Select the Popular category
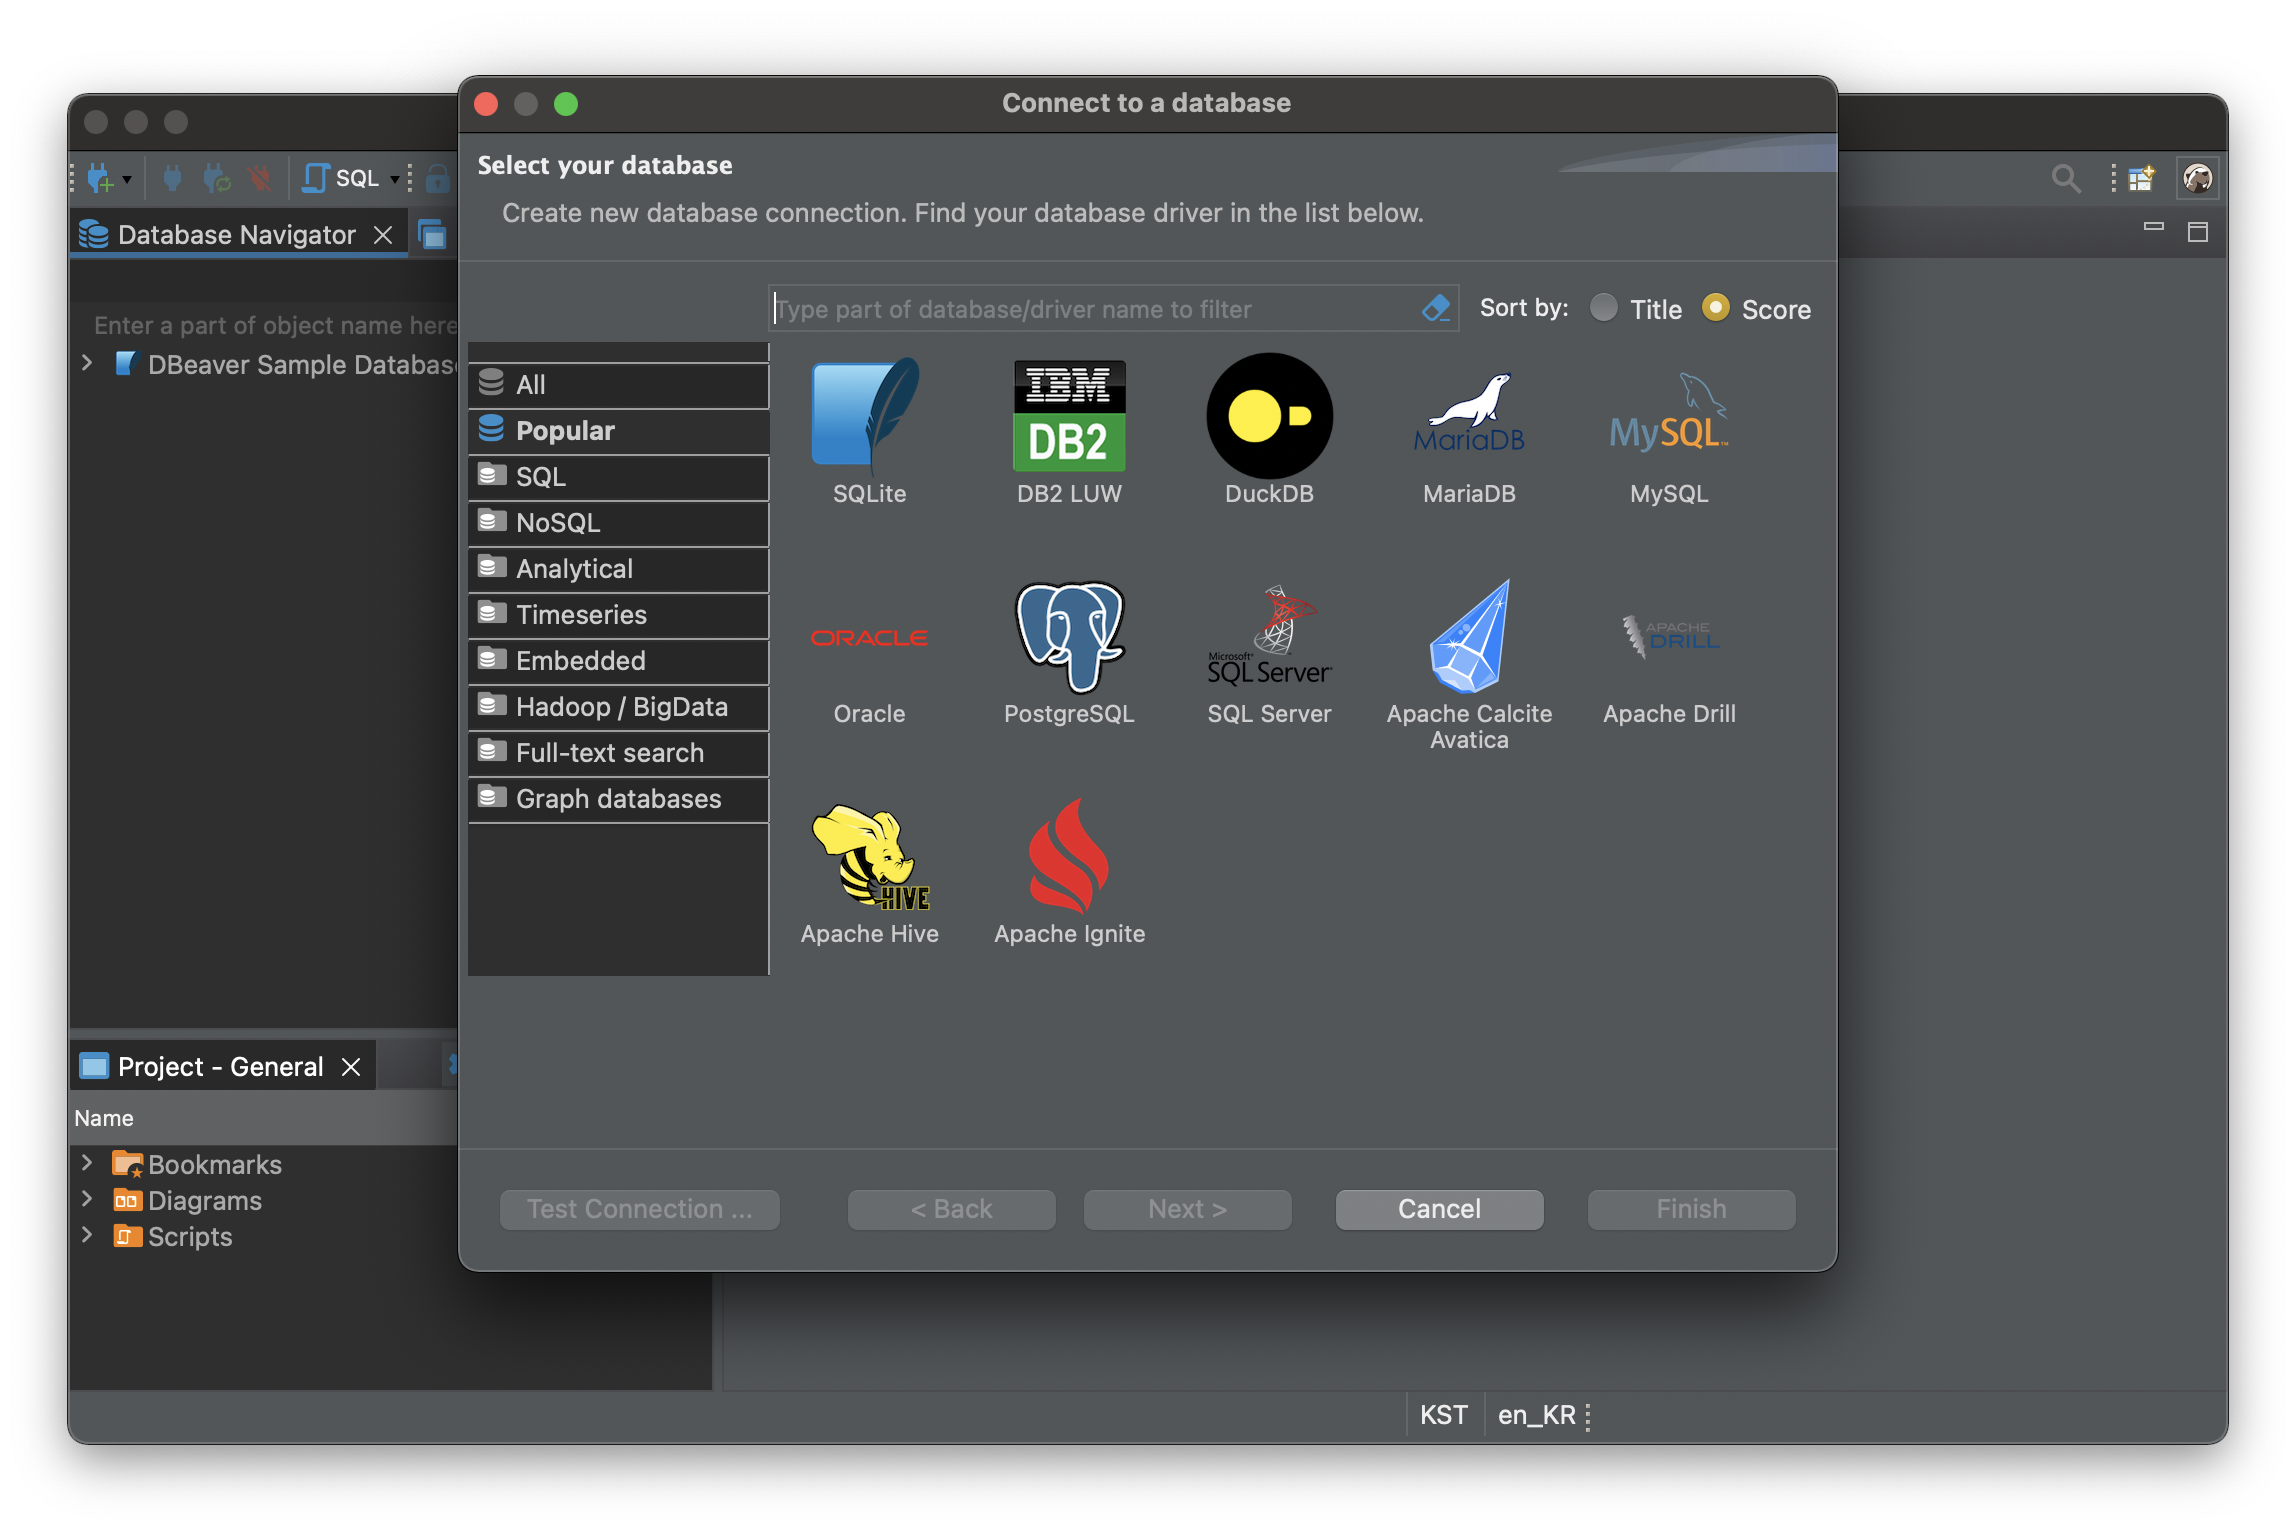This screenshot has height=1528, width=2296. (x=618, y=431)
